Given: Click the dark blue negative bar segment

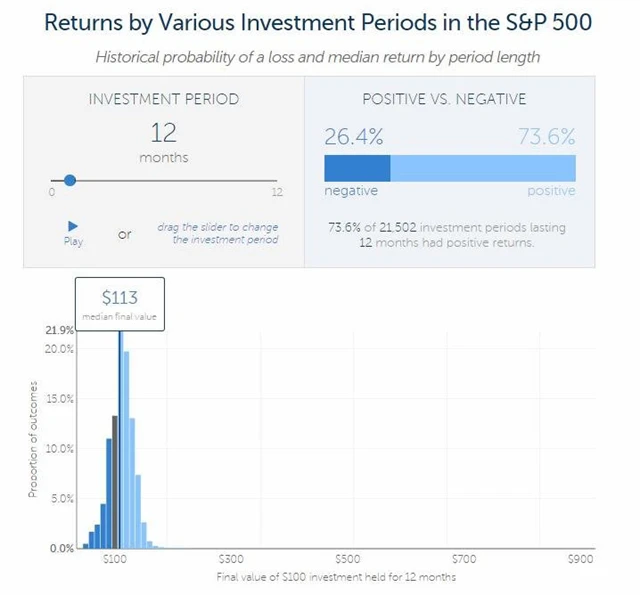Looking at the screenshot, I should [356, 167].
